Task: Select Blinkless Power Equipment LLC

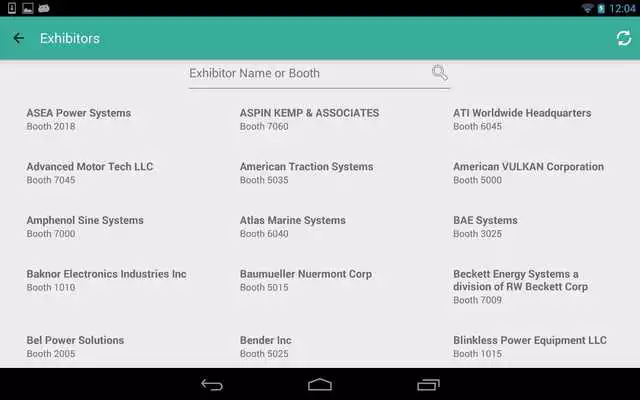Action: coord(530,347)
